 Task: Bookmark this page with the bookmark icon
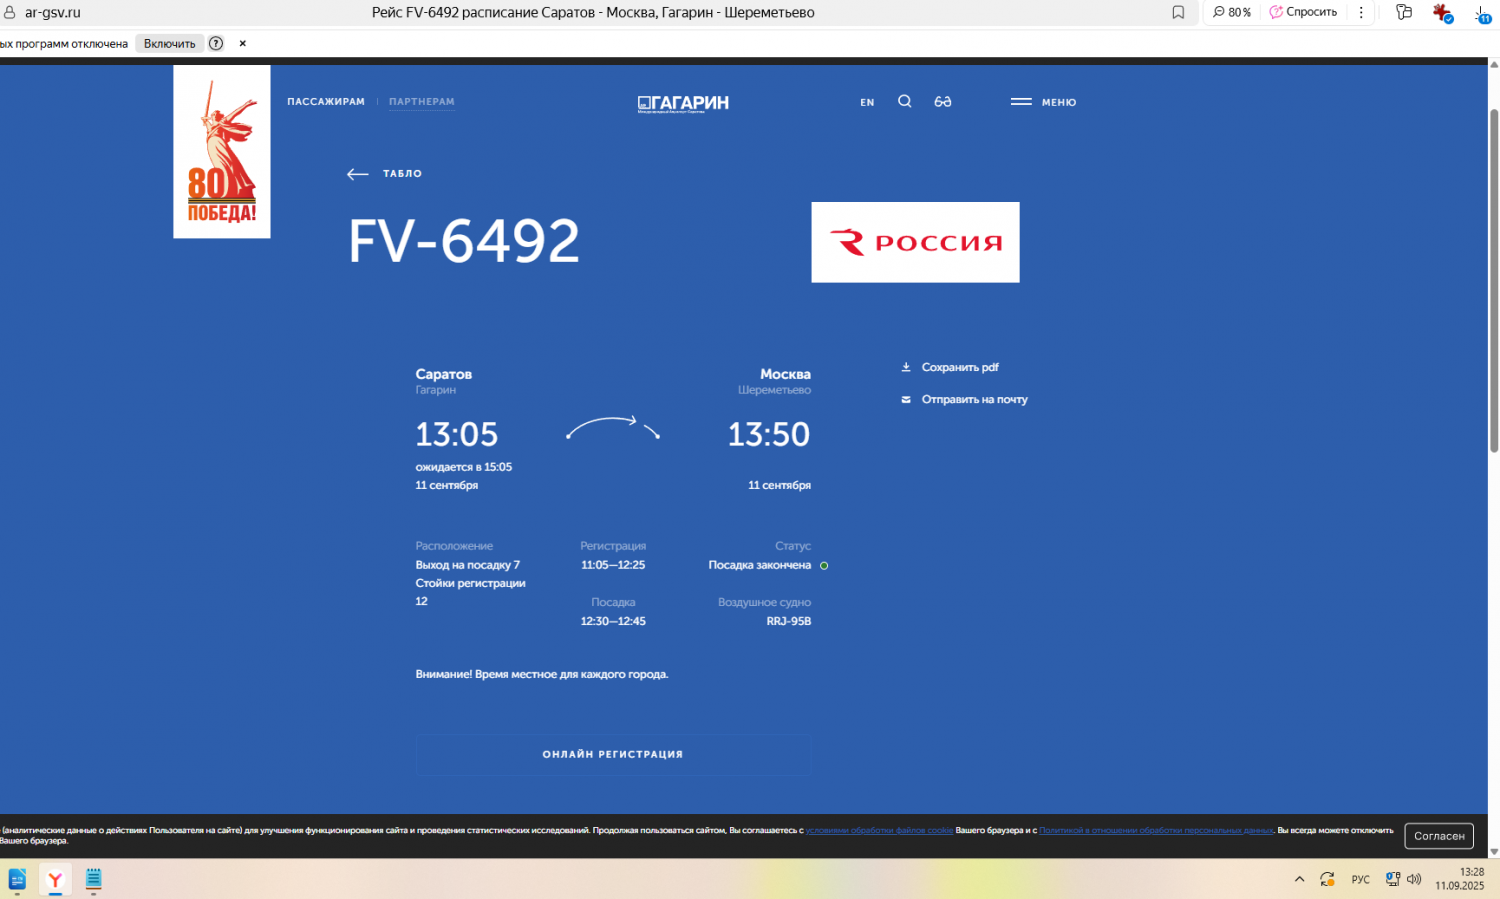click(x=1178, y=13)
